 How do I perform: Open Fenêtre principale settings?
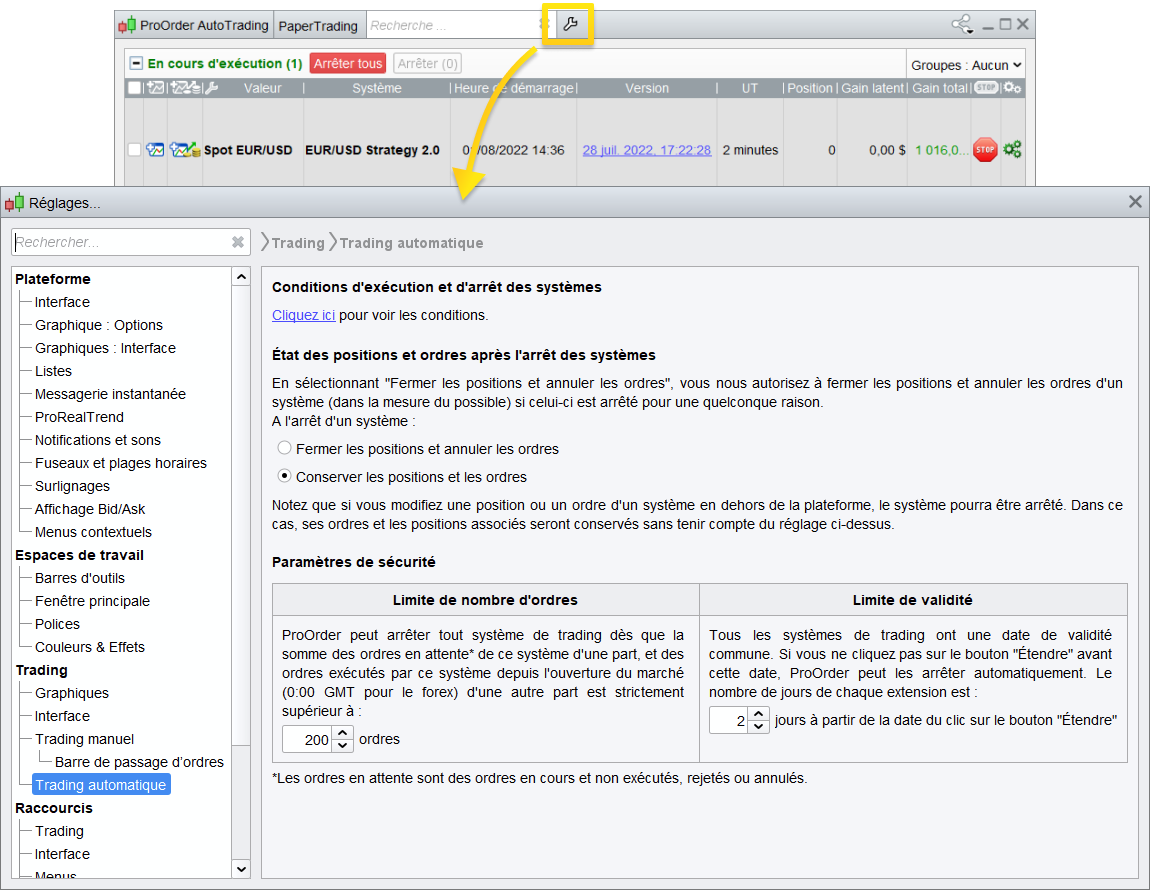coord(92,601)
